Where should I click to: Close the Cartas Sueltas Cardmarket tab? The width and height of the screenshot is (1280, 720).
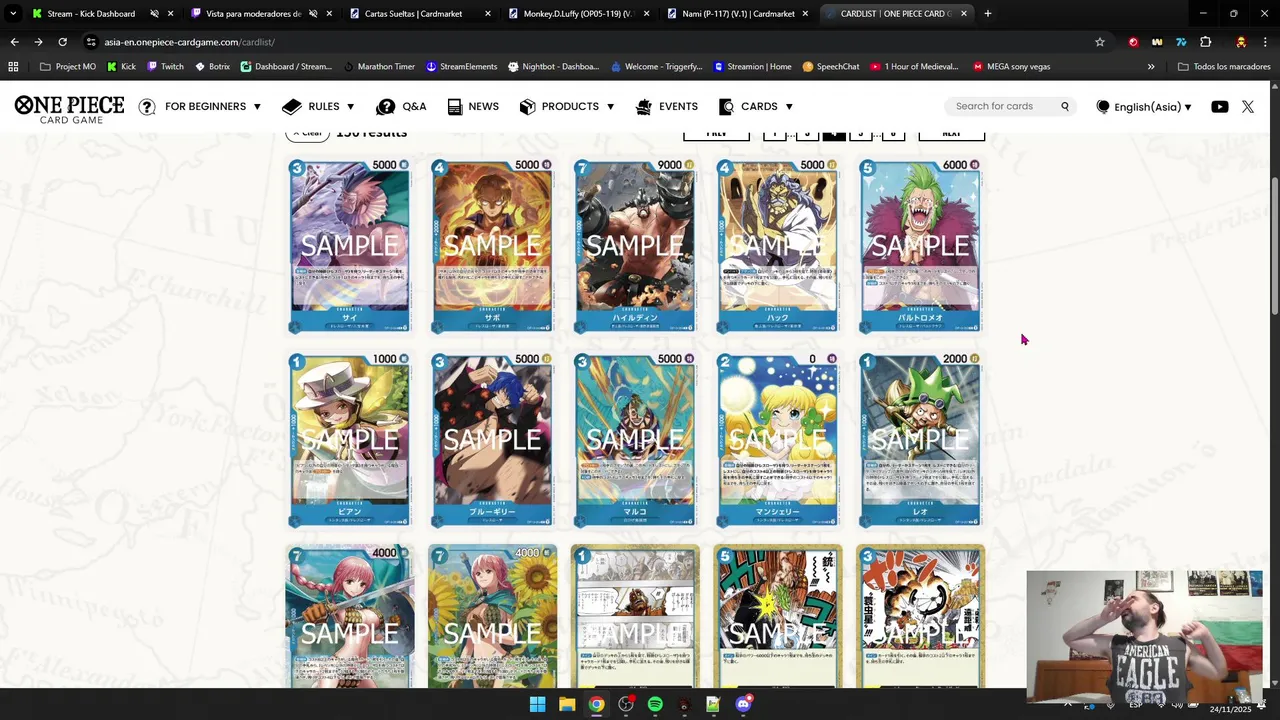coord(487,14)
